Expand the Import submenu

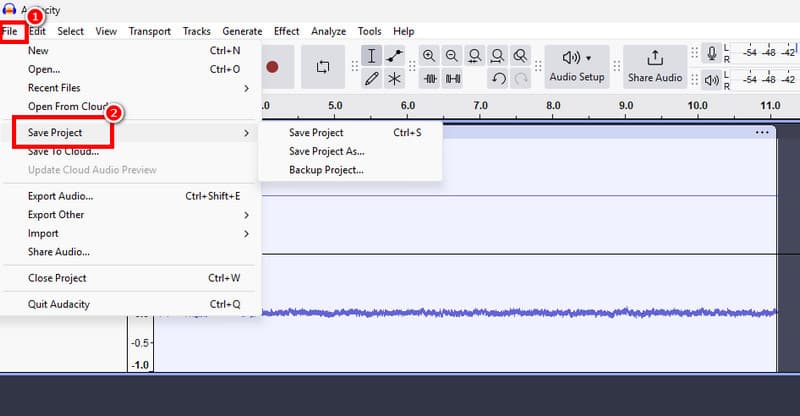(130, 233)
